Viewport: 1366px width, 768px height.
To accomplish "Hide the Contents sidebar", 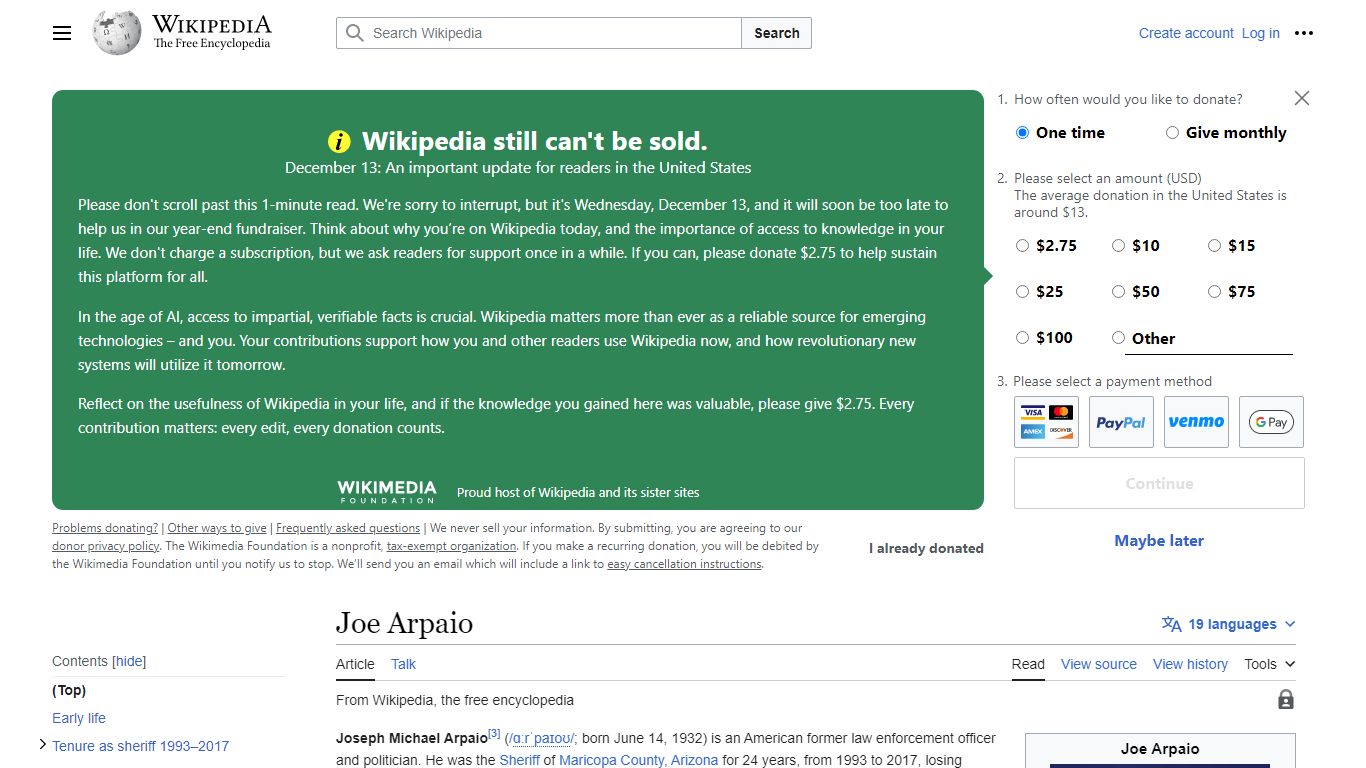I will [130, 661].
